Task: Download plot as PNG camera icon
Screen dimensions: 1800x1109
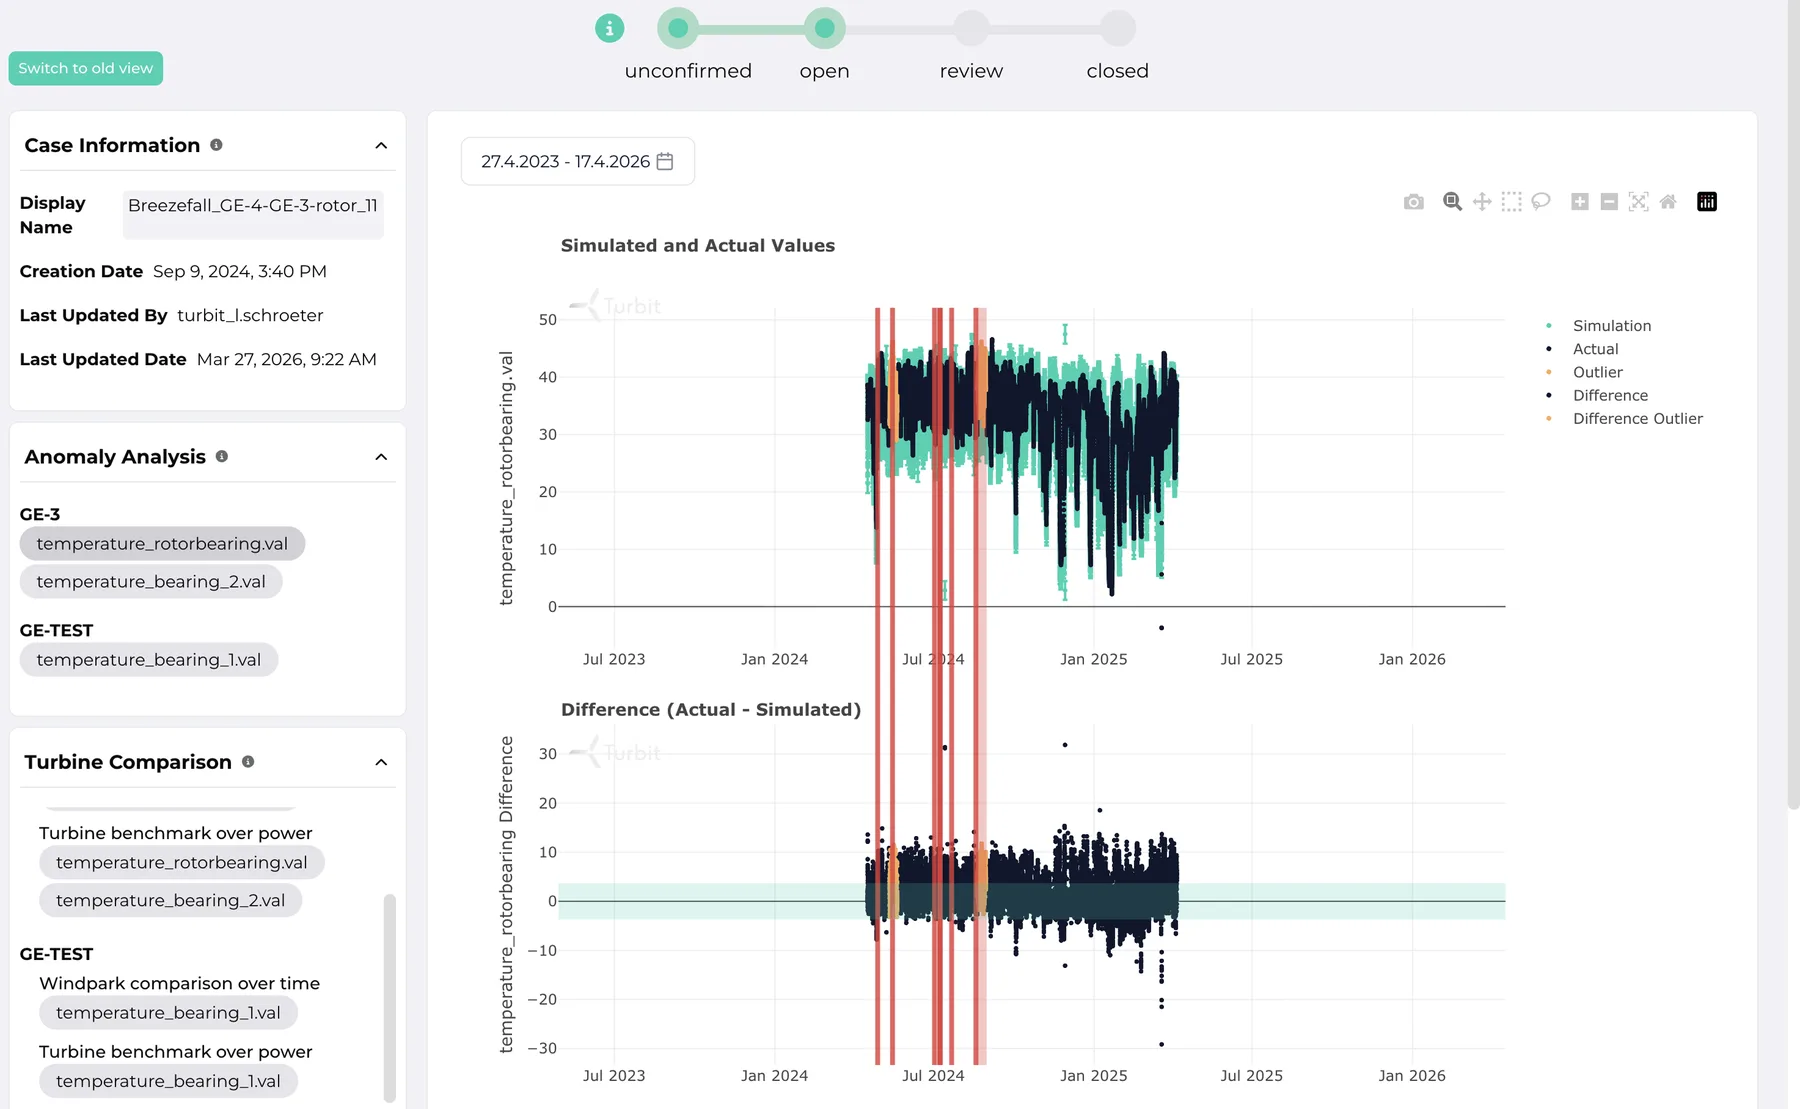Action: pos(1413,202)
